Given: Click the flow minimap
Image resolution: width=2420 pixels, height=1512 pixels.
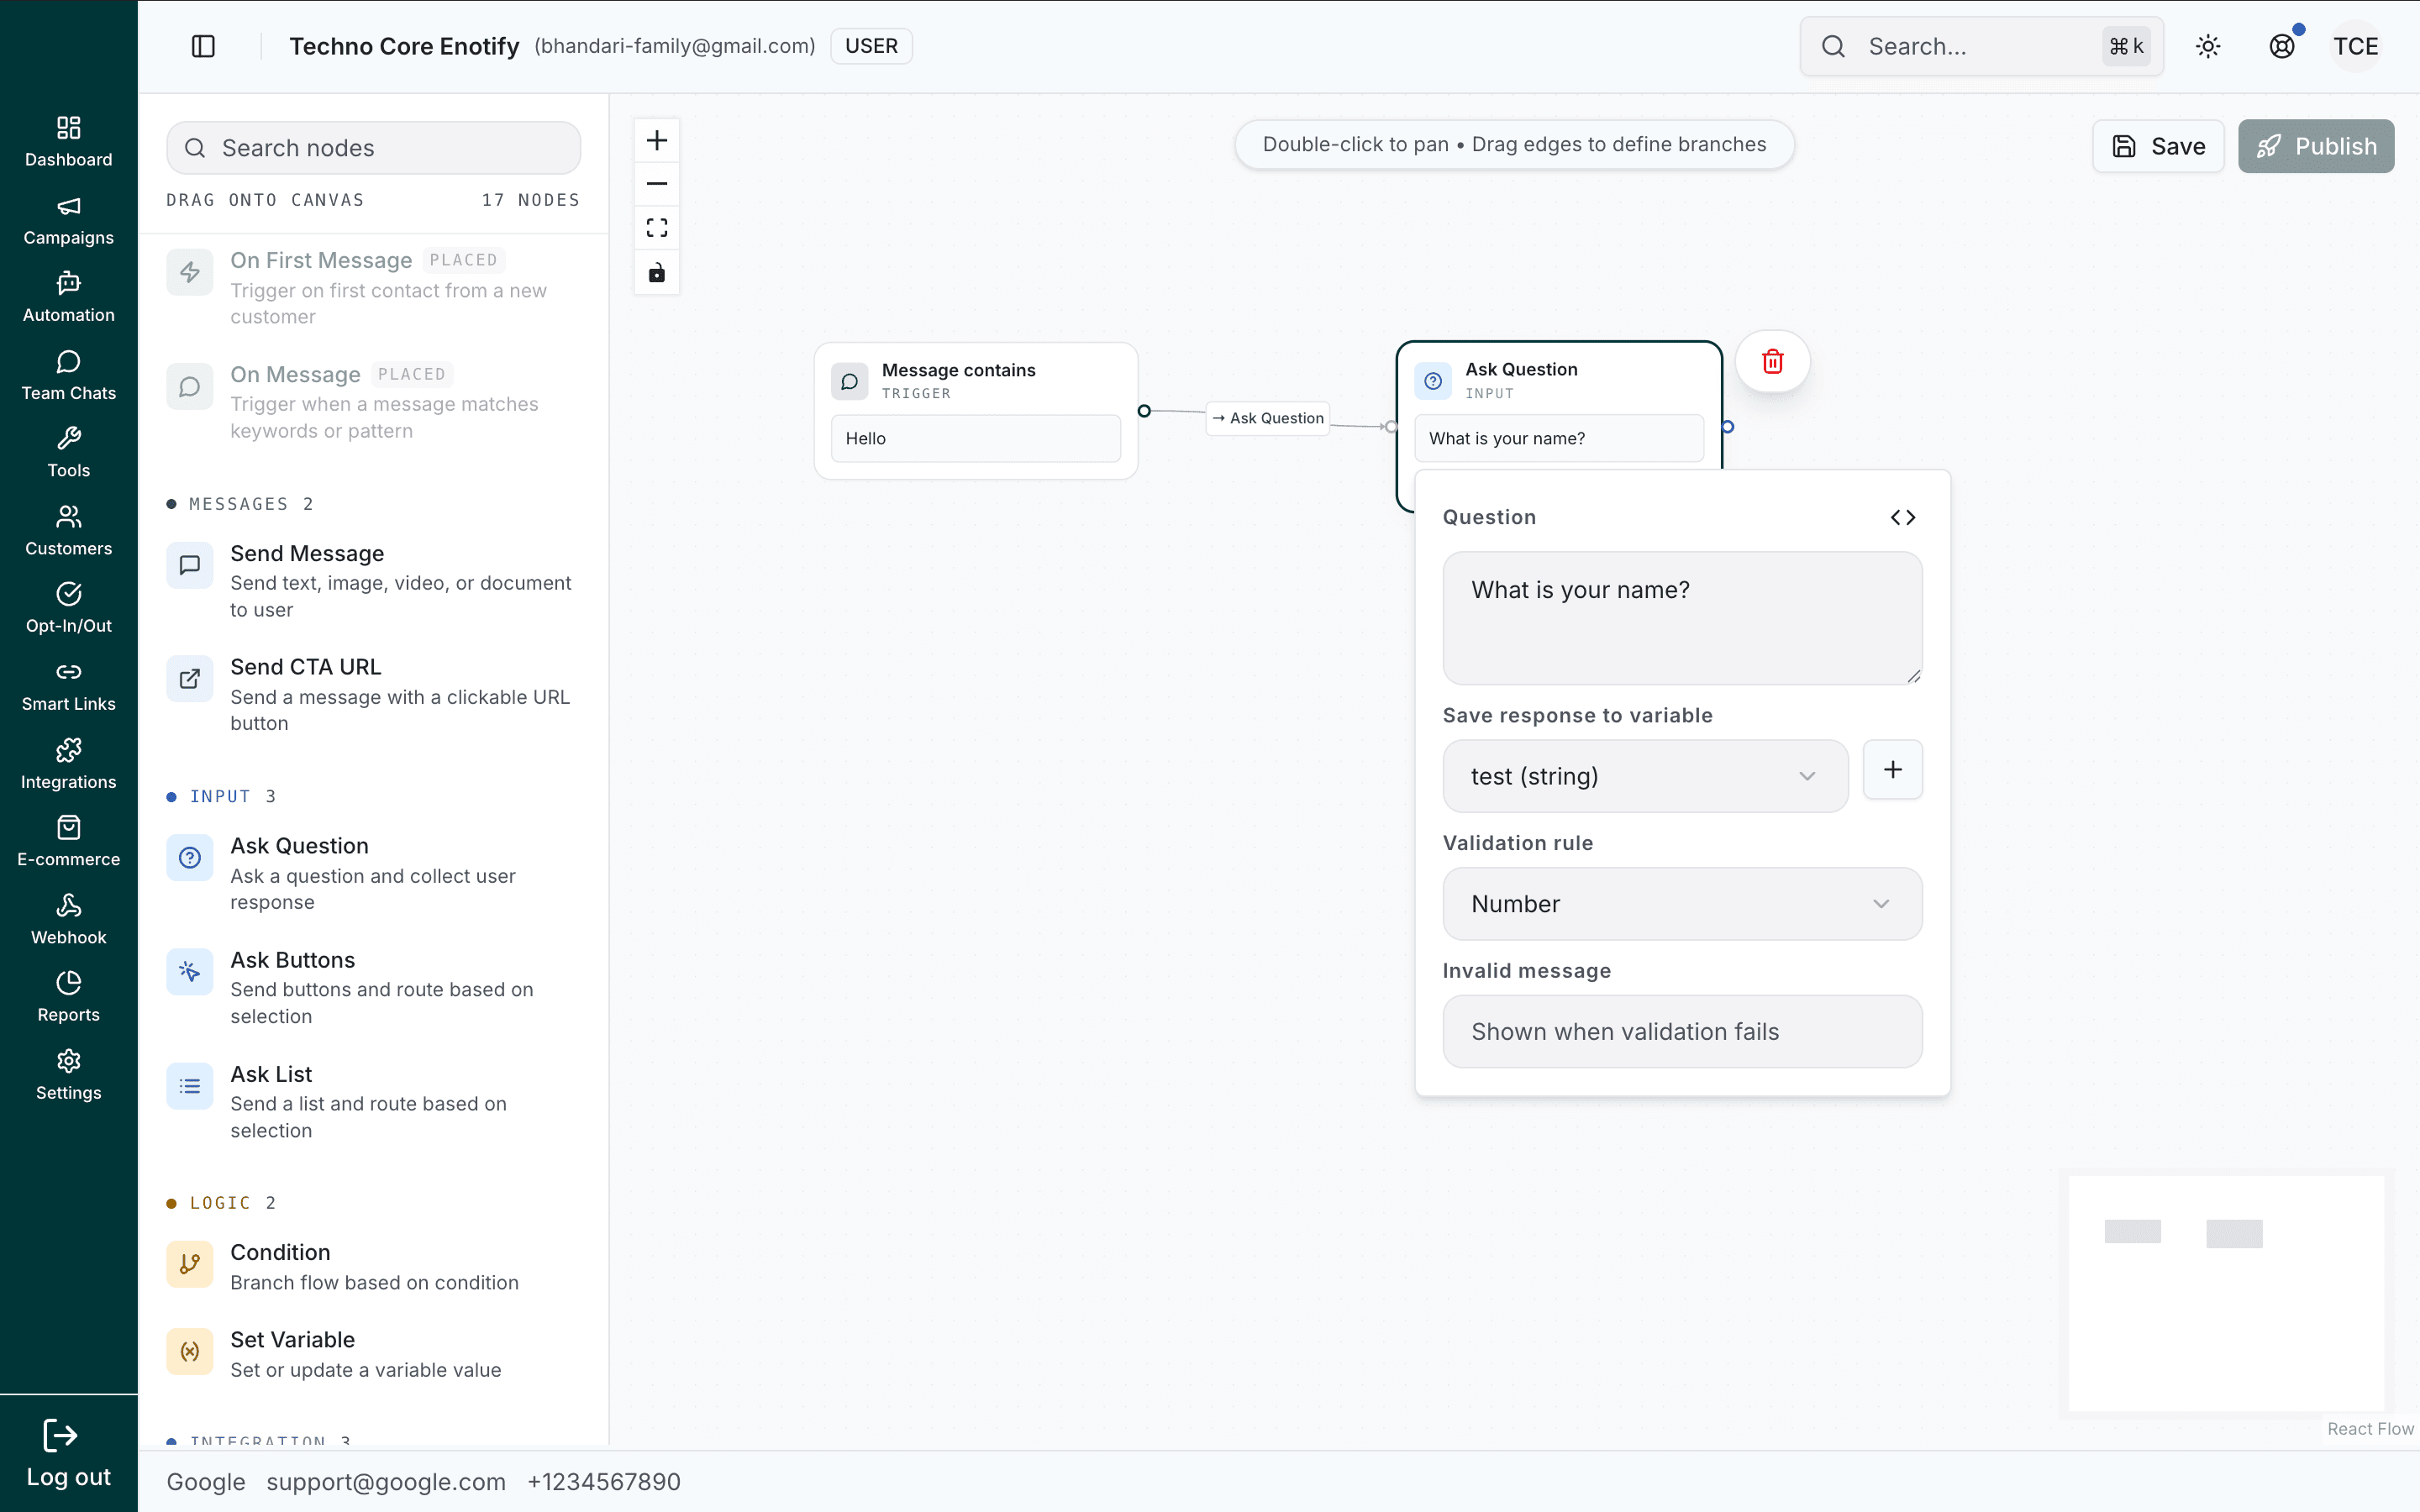Looking at the screenshot, I should [x=2226, y=1293].
